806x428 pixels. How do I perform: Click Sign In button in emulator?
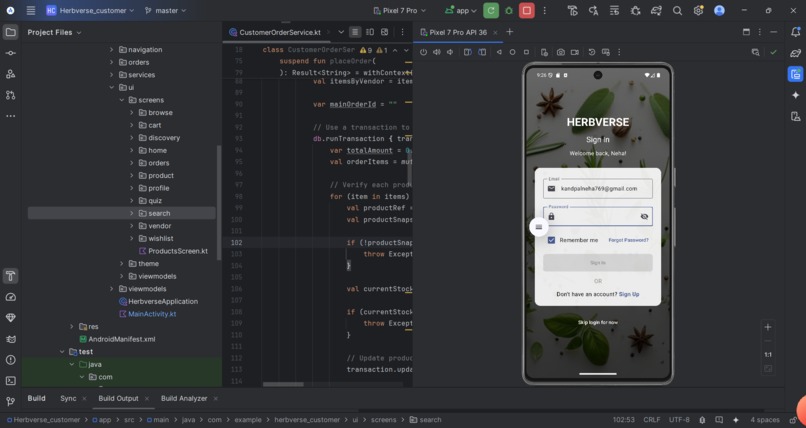point(597,263)
